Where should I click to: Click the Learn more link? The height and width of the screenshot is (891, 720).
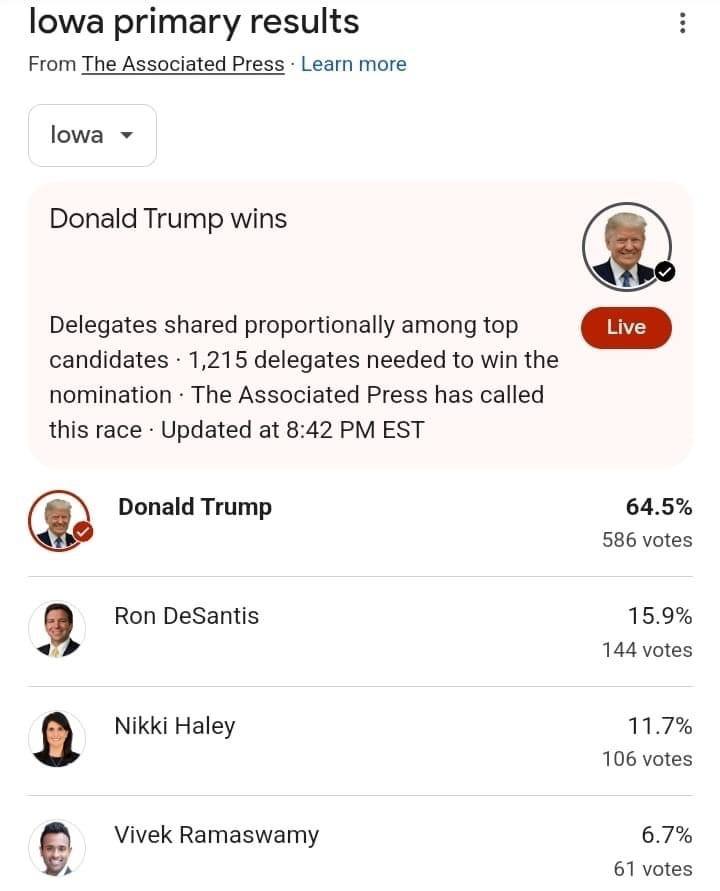click(x=353, y=64)
